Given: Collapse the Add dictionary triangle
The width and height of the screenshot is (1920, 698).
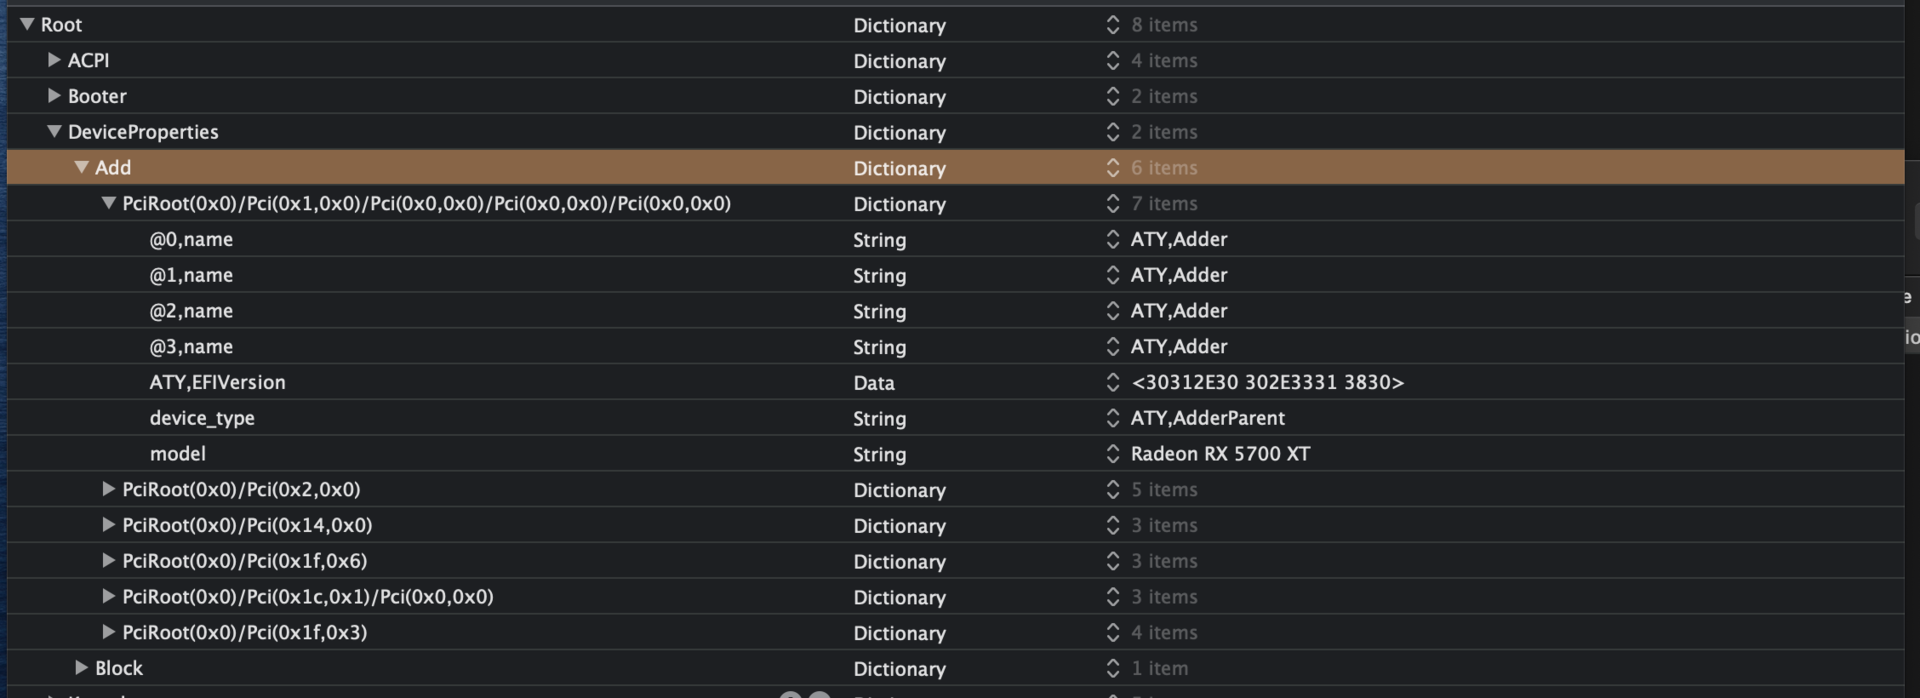Looking at the screenshot, I should [x=81, y=167].
